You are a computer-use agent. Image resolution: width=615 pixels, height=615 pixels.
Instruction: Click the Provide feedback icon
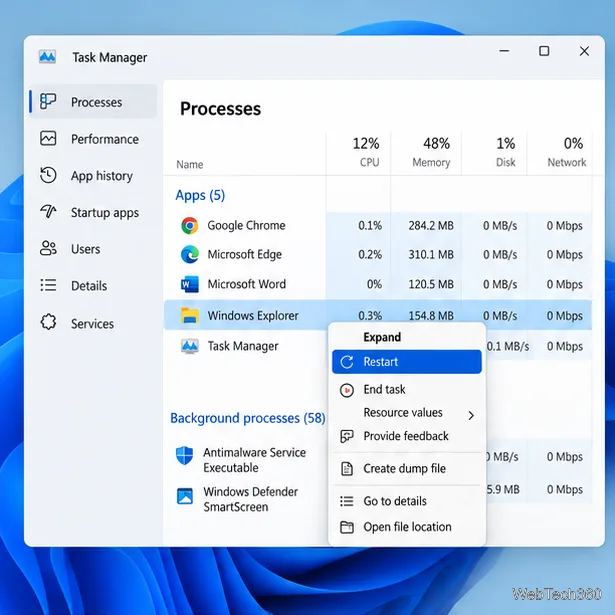click(347, 436)
